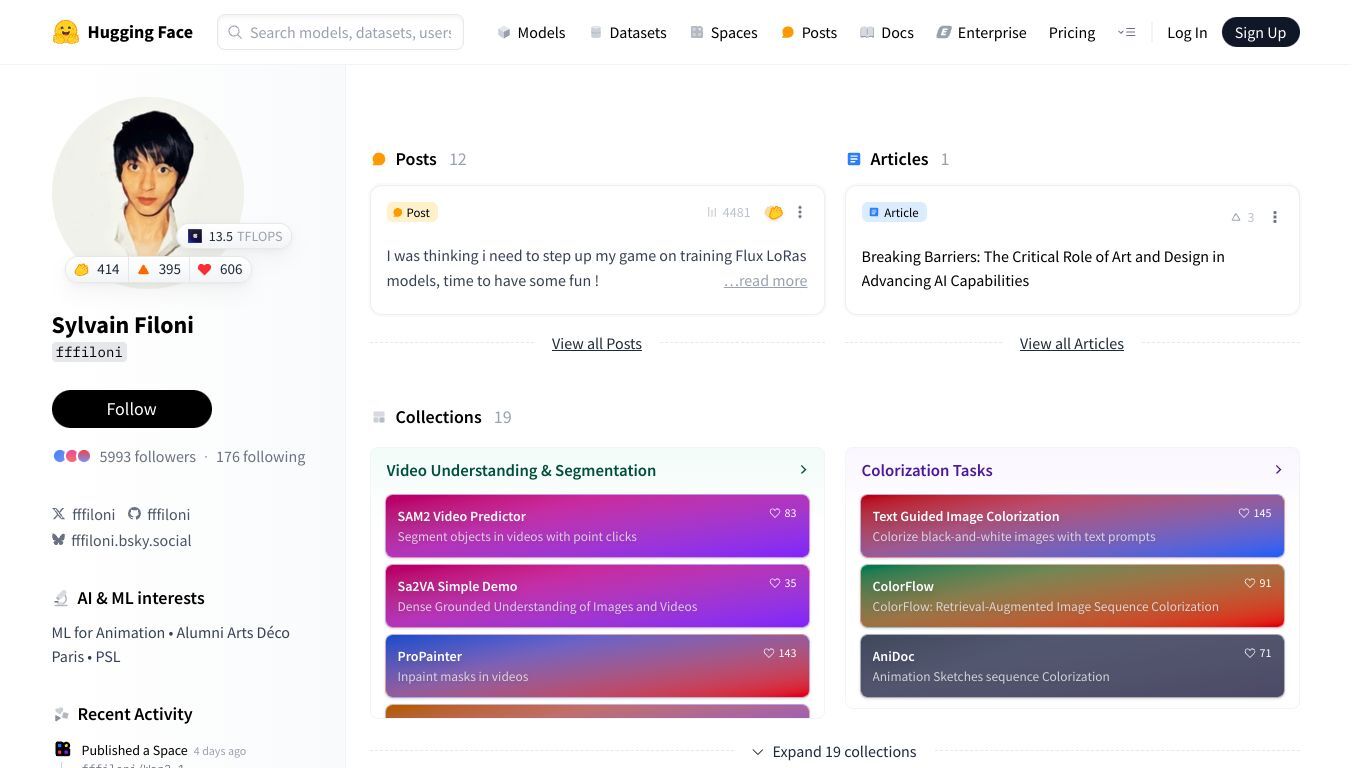Click …read more on the post

click(x=765, y=280)
